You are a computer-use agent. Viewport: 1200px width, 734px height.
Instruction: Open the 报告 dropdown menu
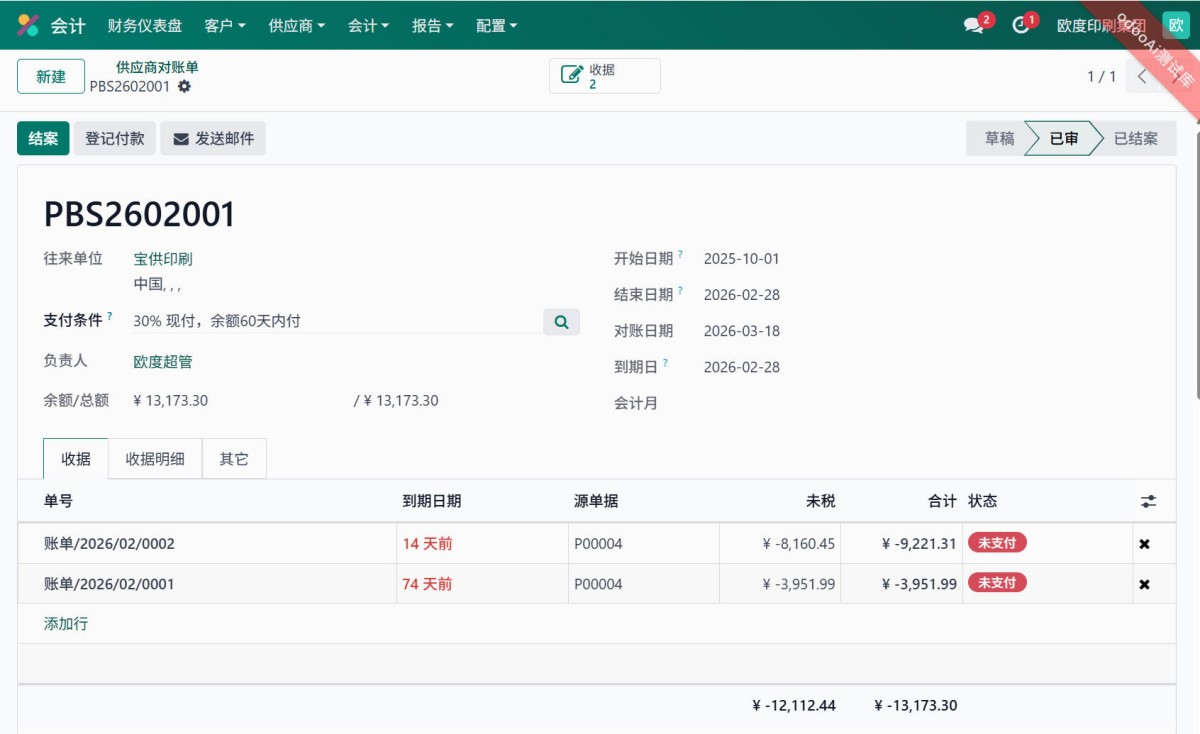click(x=433, y=26)
